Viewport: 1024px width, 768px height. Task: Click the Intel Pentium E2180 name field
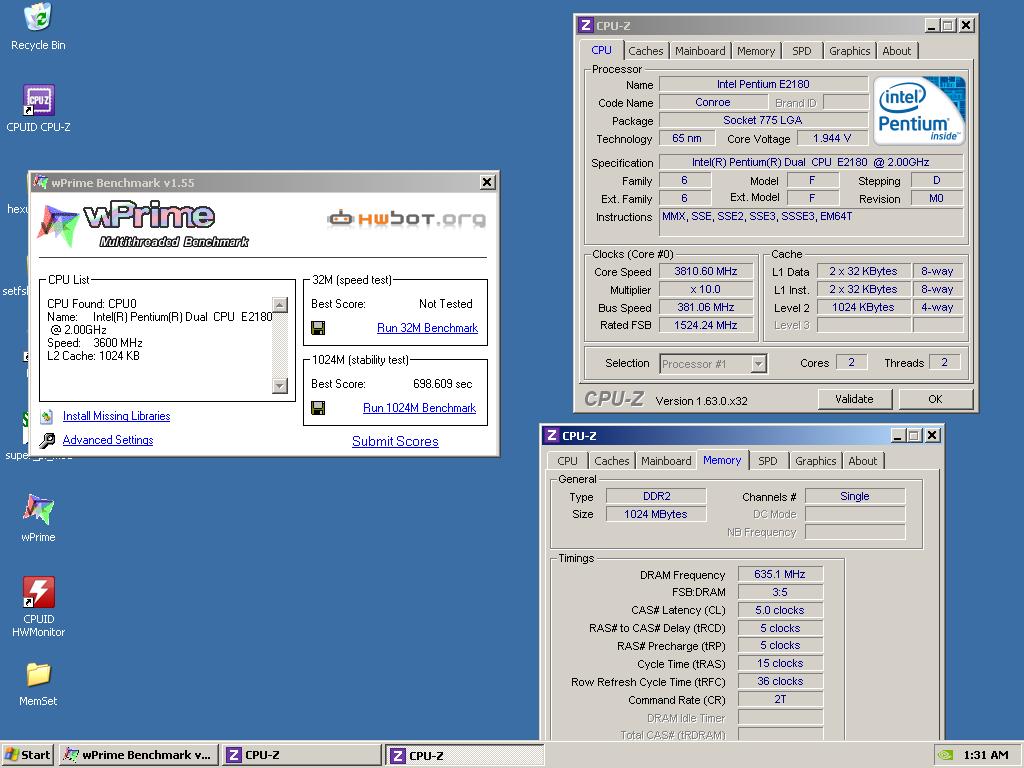click(x=763, y=84)
